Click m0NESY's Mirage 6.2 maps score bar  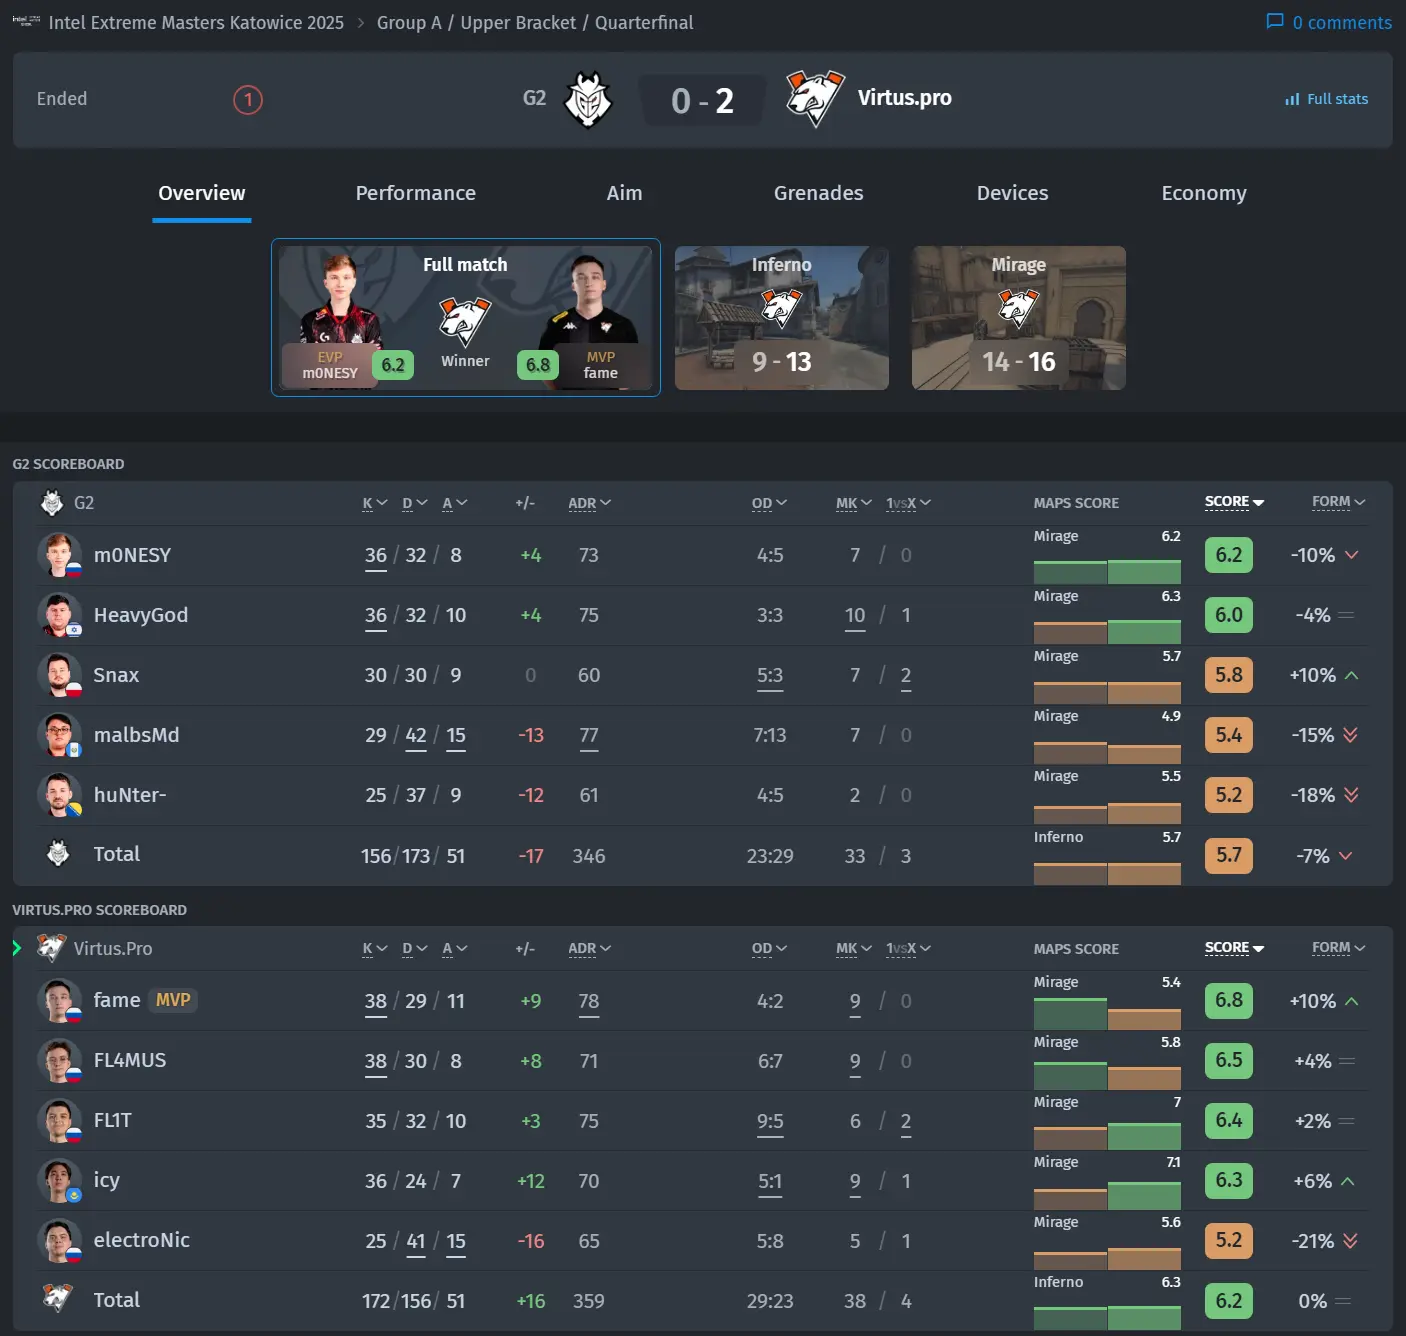(1144, 571)
